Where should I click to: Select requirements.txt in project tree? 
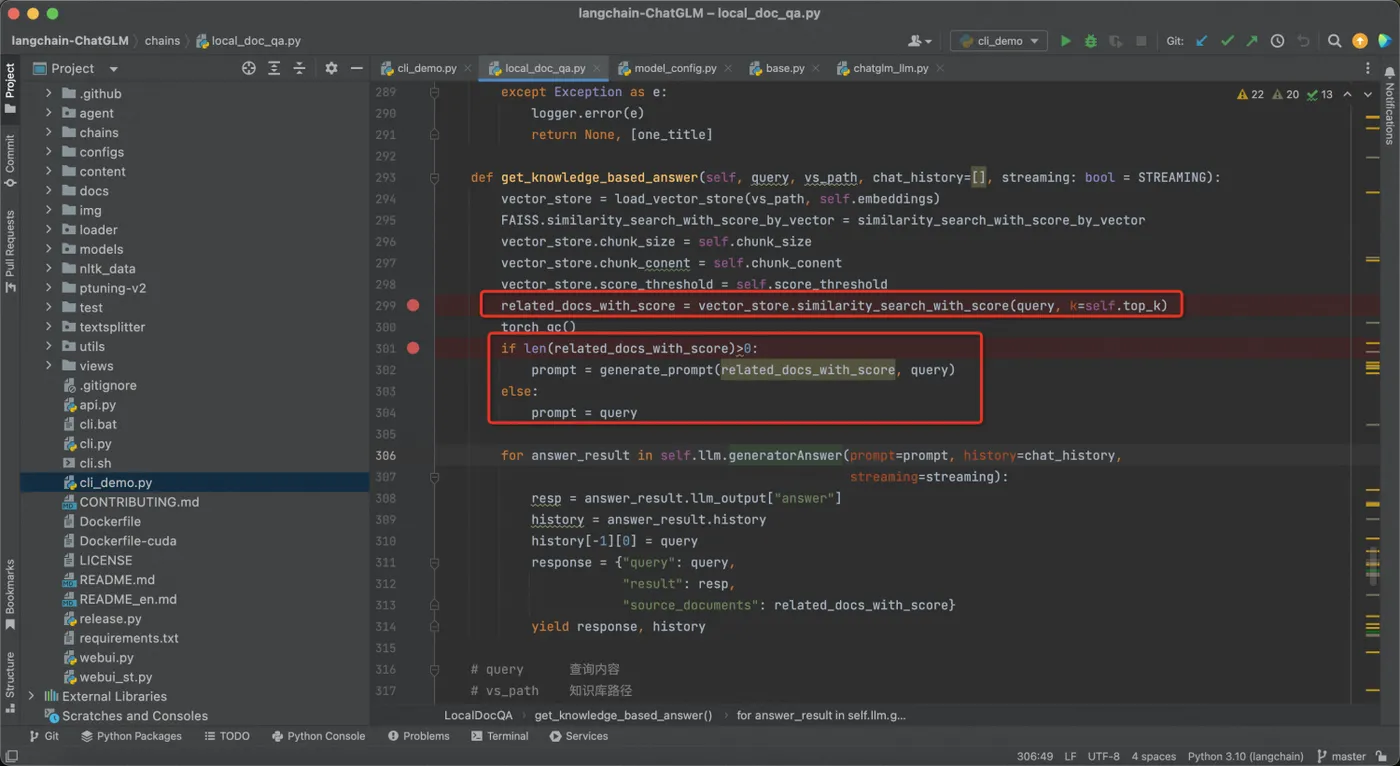129,638
